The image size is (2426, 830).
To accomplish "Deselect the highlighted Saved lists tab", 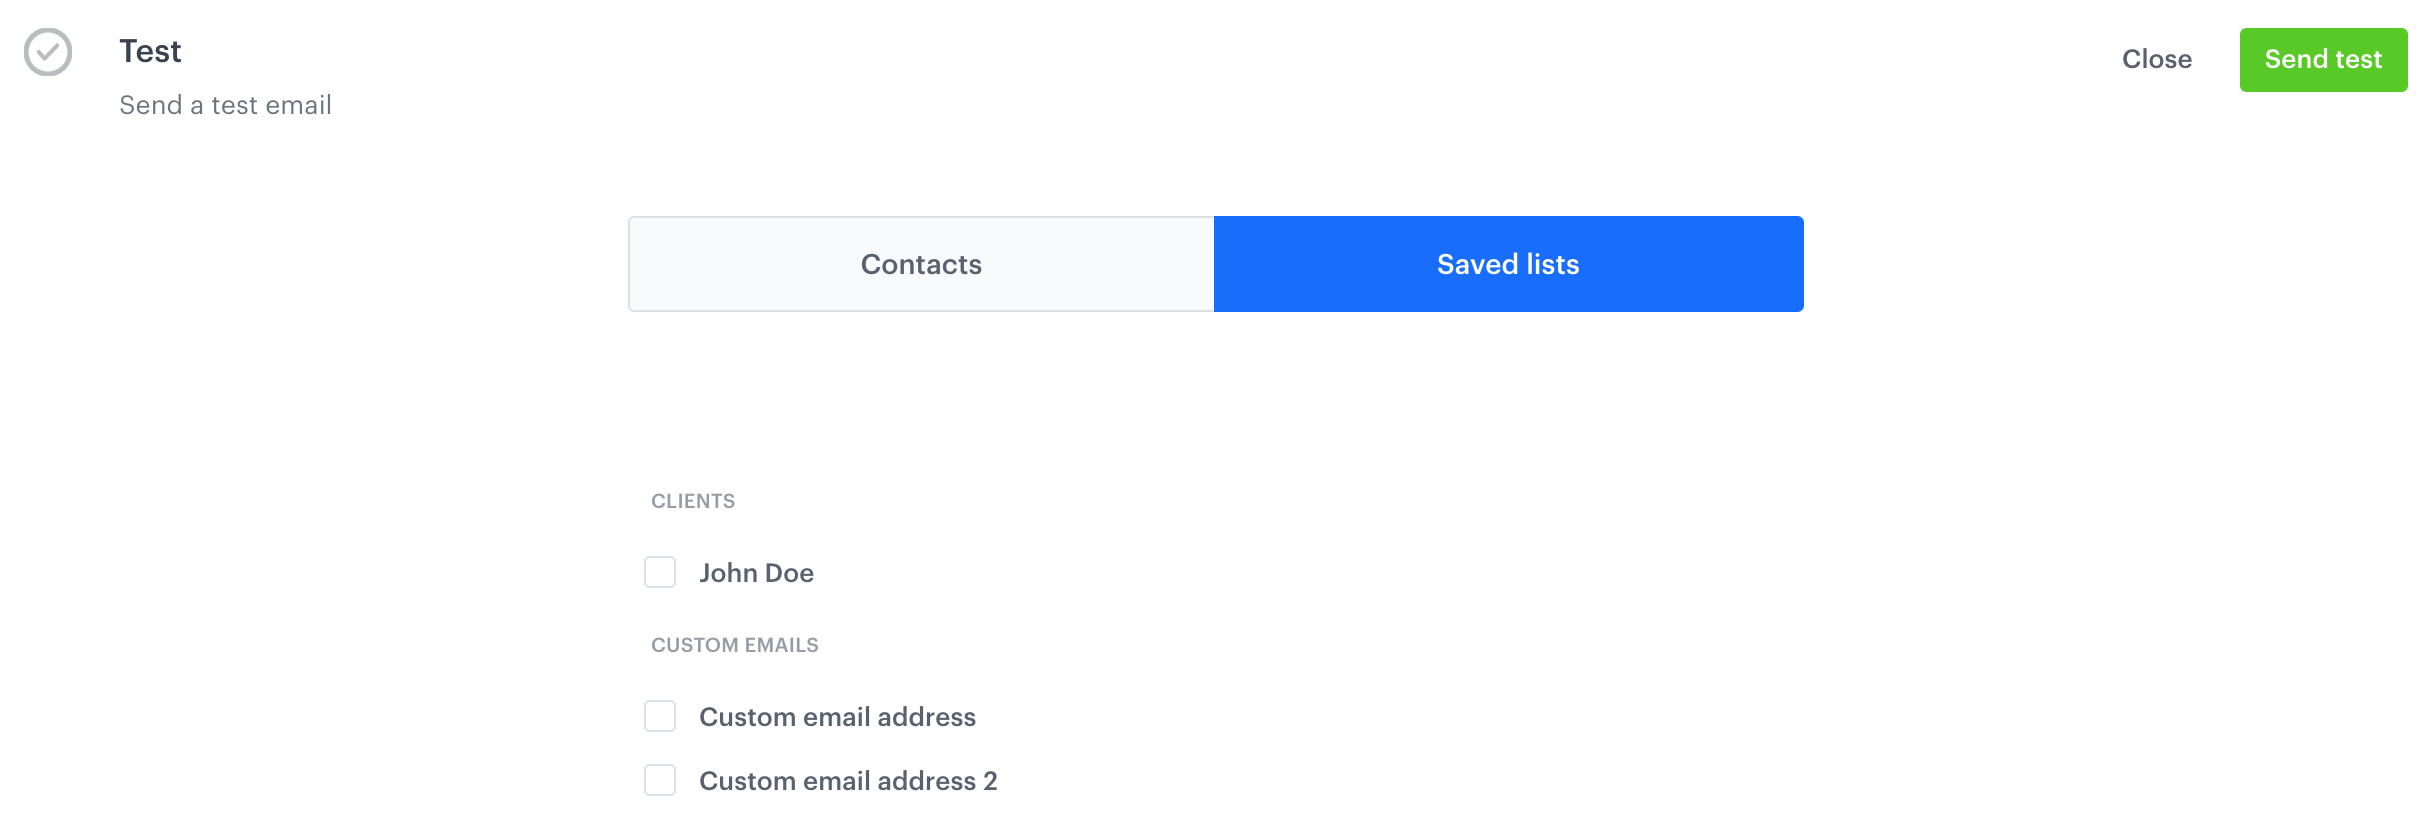I will [x=1507, y=264].
